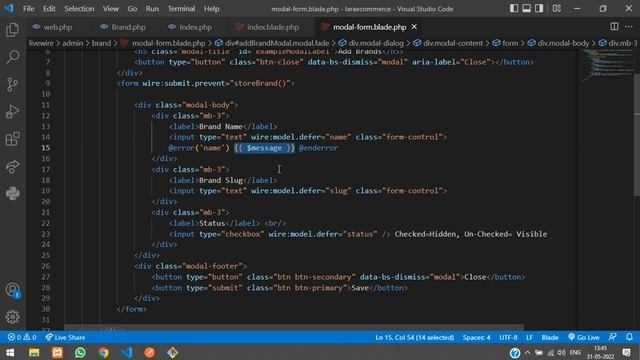Start Live Share from status bar
Image resolution: width=640 pixels, height=360 pixels.
tap(65, 337)
